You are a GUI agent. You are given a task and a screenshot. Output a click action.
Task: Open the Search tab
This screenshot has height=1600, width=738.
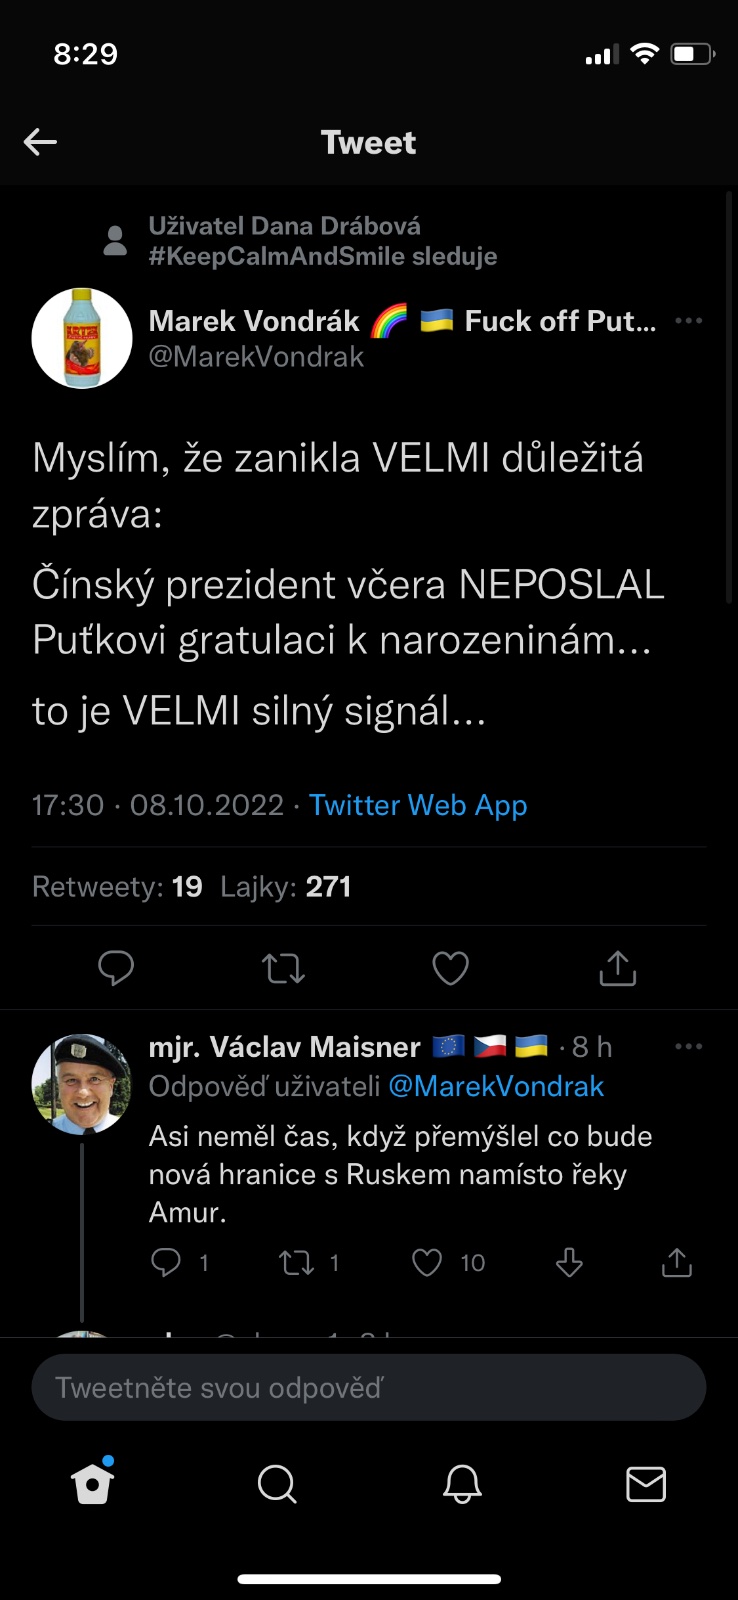click(277, 1484)
